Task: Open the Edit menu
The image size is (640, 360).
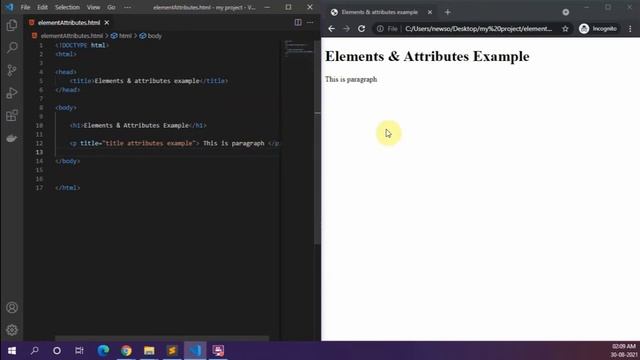Action: point(42,7)
